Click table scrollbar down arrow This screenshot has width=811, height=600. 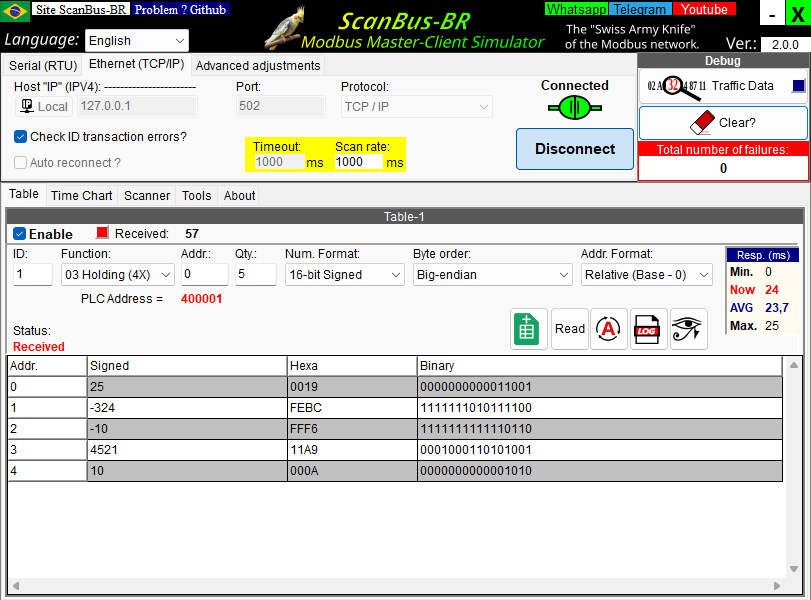pyautogui.click(x=793, y=569)
